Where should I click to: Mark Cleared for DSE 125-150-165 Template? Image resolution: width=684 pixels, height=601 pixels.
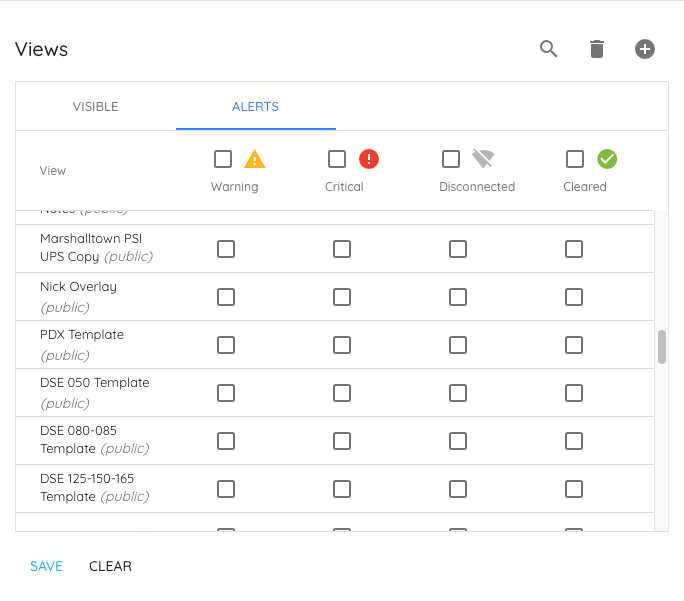[574, 489]
